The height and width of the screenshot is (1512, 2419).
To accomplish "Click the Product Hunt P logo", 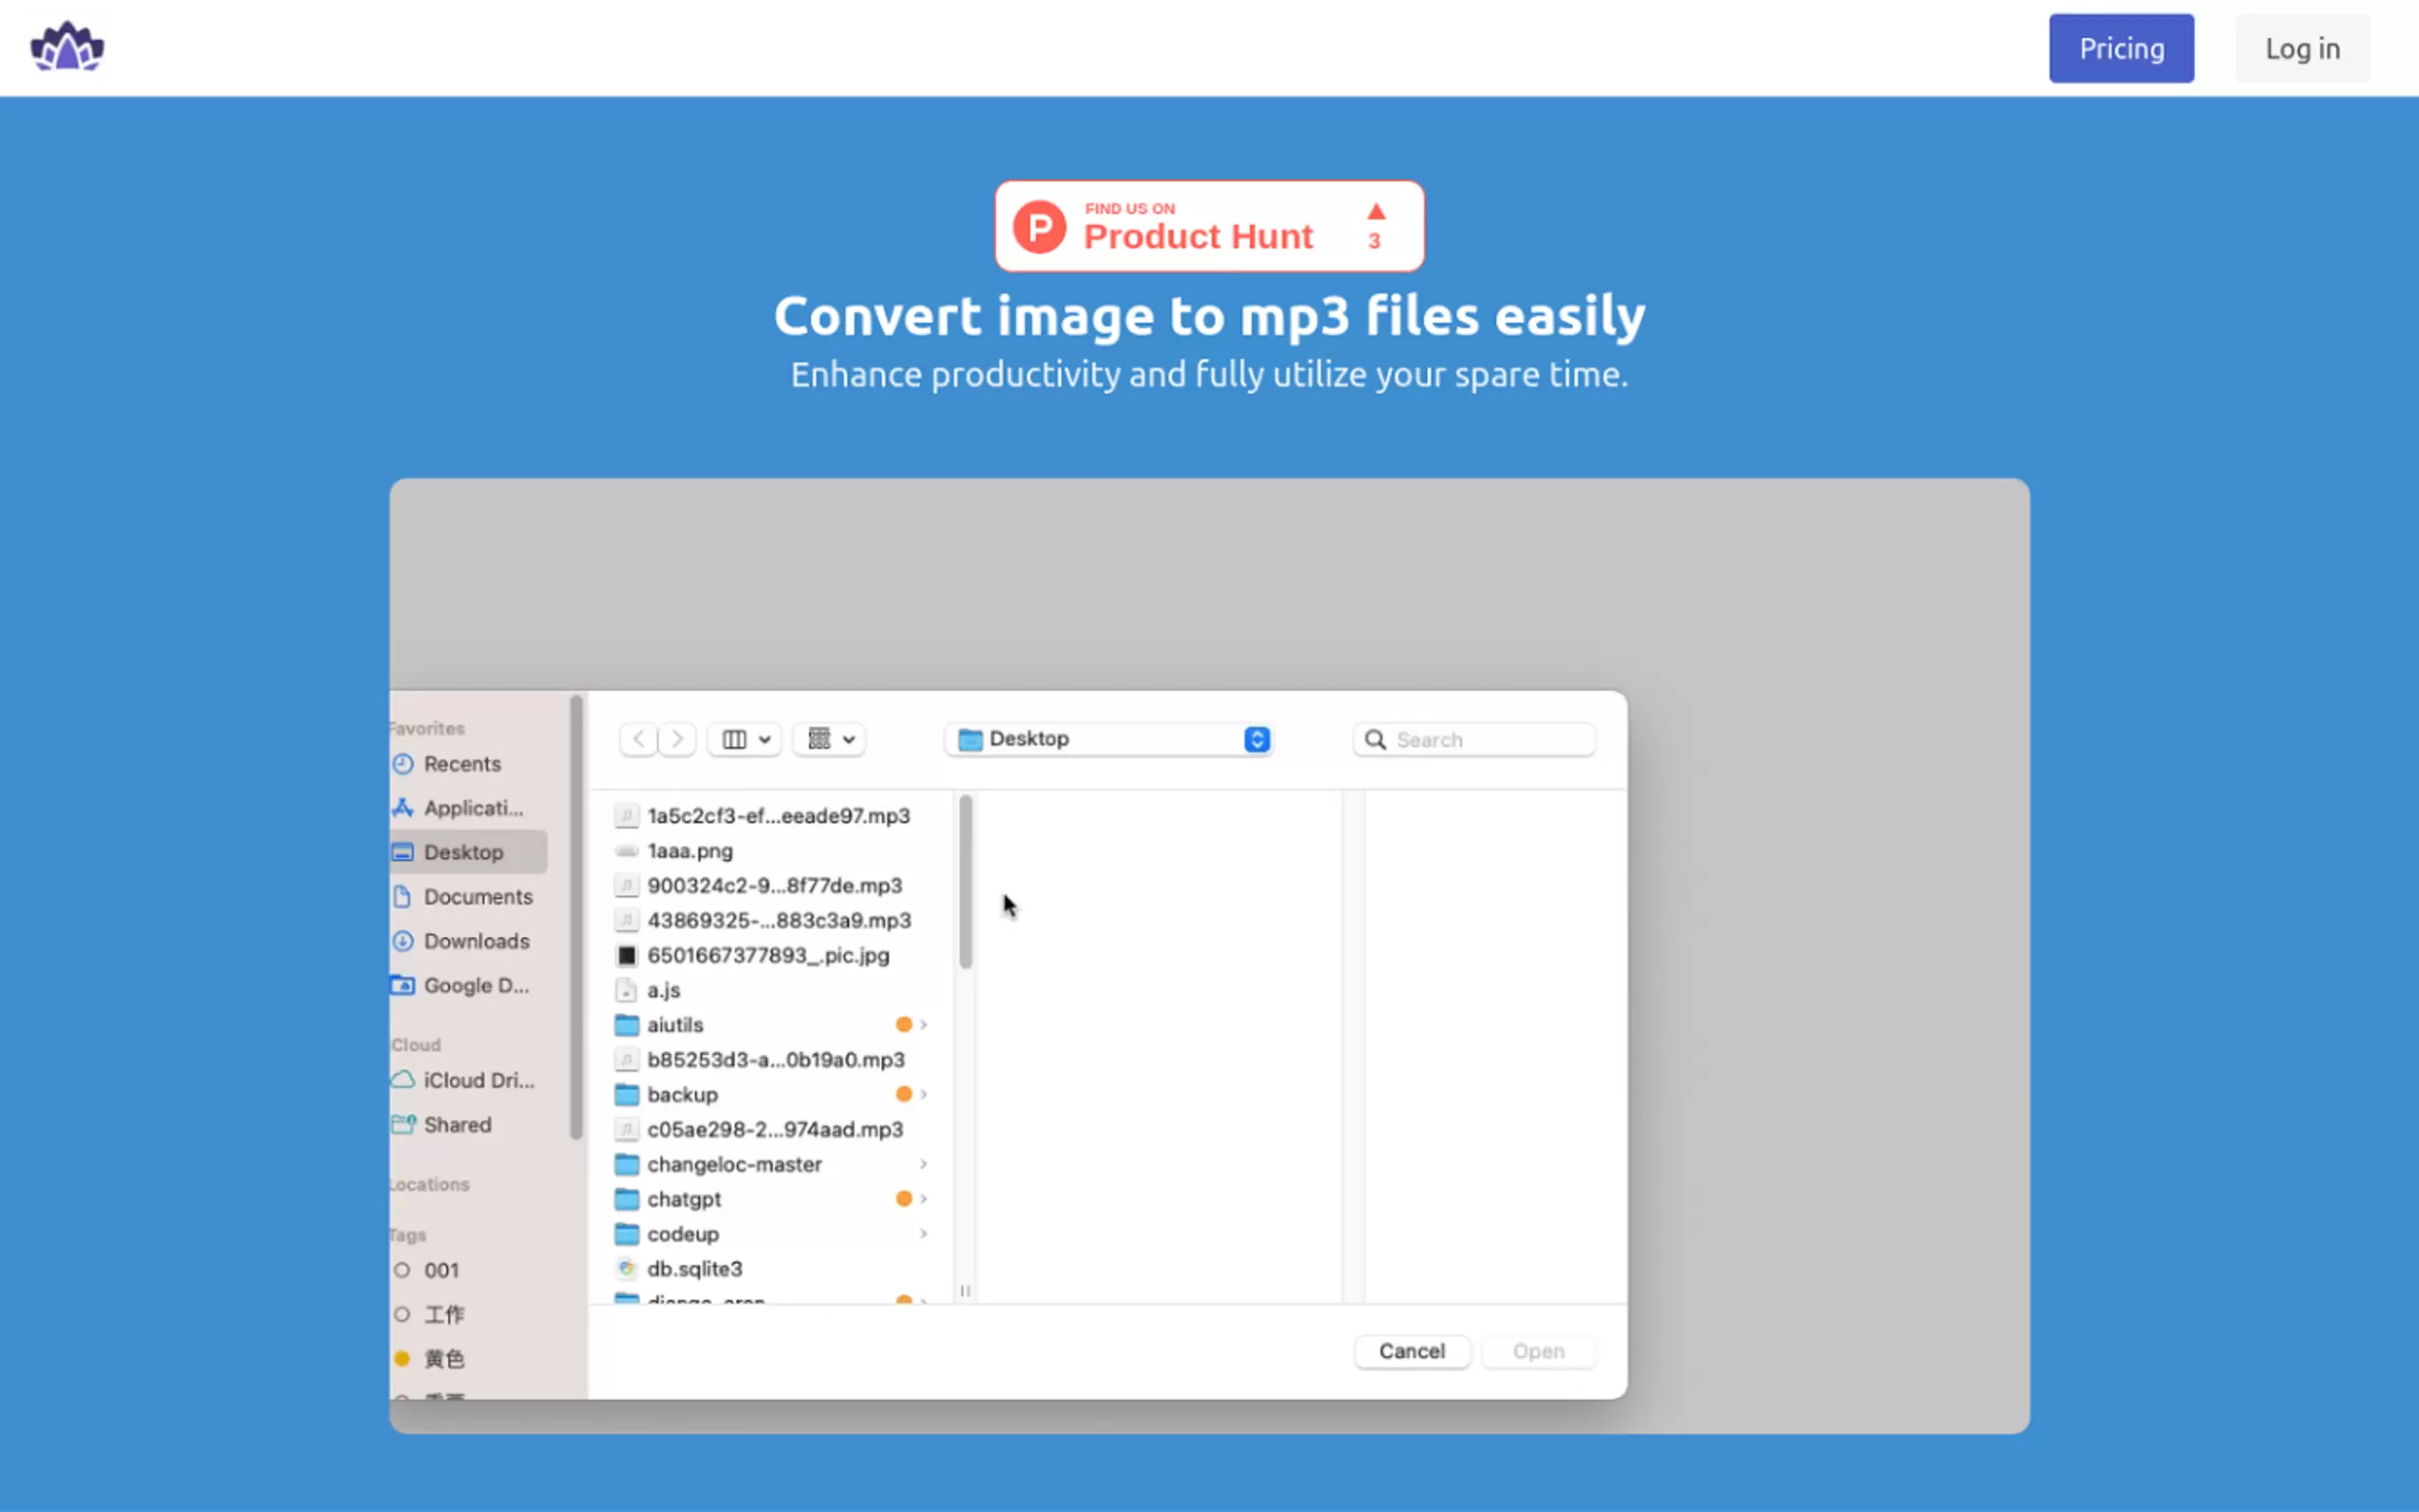I will pos(1039,227).
